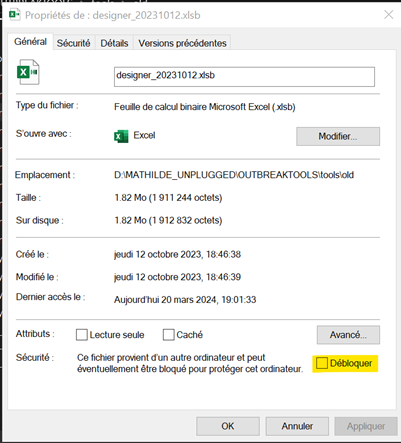Click the "Lecture seule" label text
This screenshot has width=401, height=443.
[x=117, y=335]
